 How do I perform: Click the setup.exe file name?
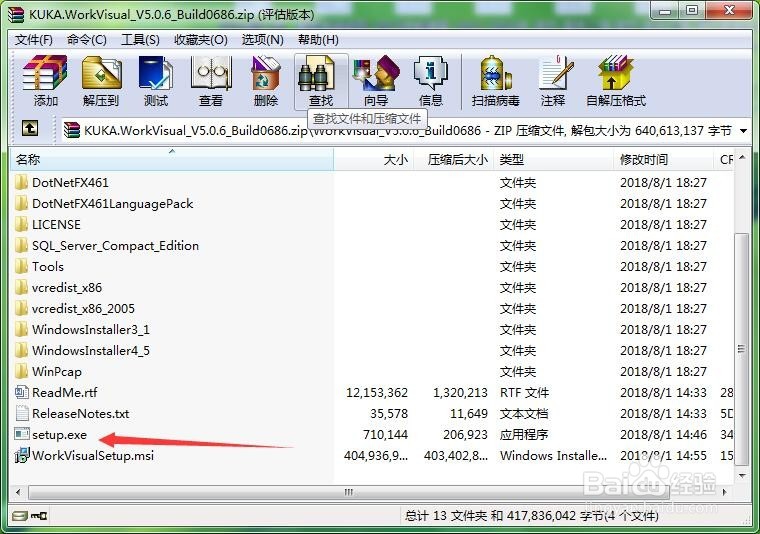[59, 434]
